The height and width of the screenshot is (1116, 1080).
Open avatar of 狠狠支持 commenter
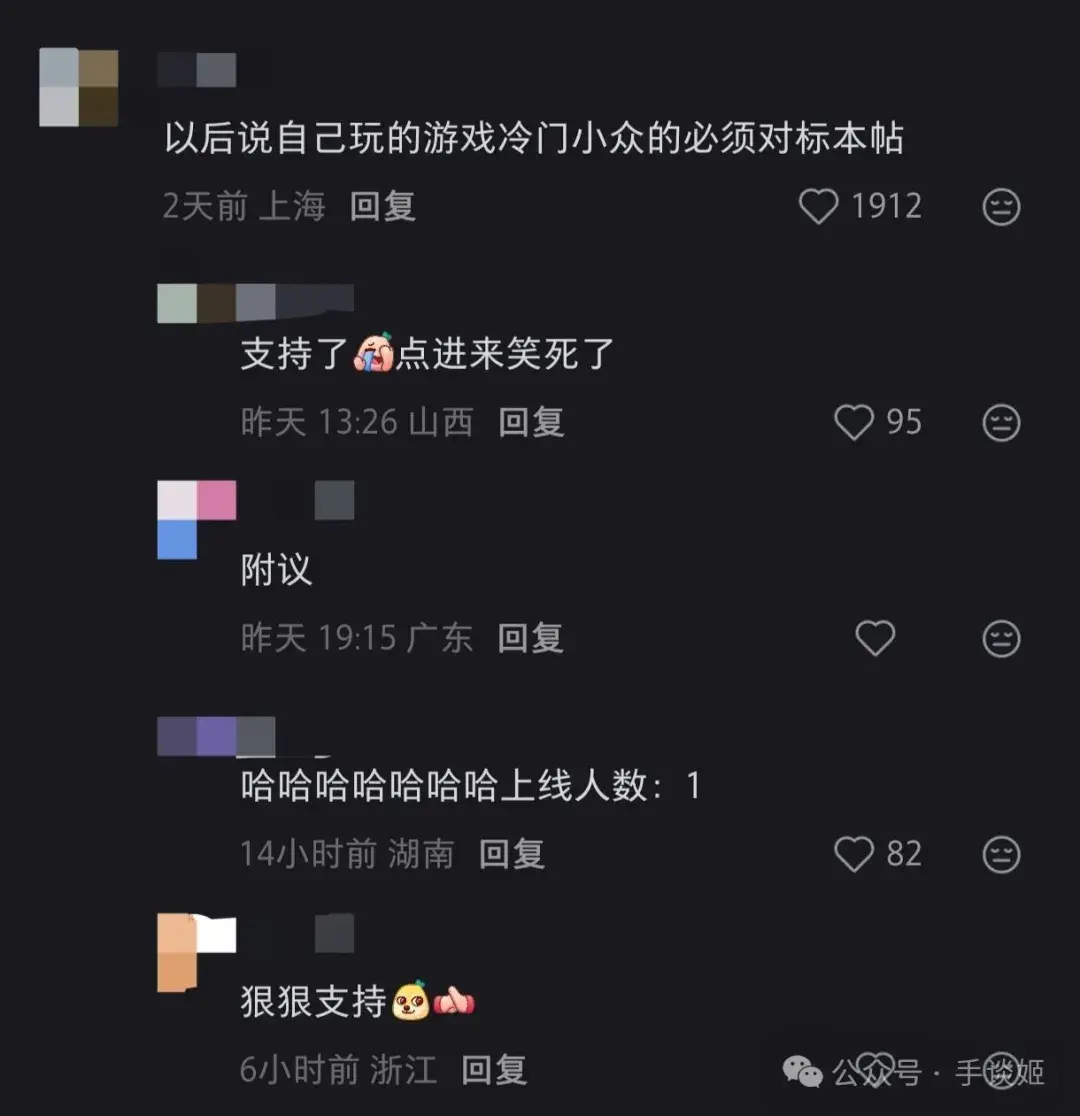point(196,952)
